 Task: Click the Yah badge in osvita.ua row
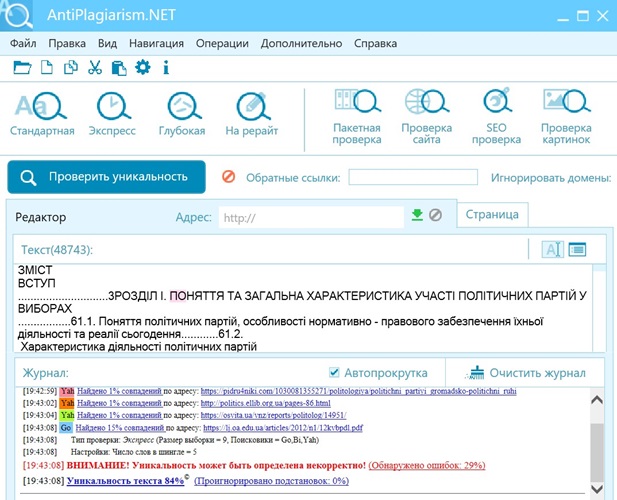pos(67,415)
